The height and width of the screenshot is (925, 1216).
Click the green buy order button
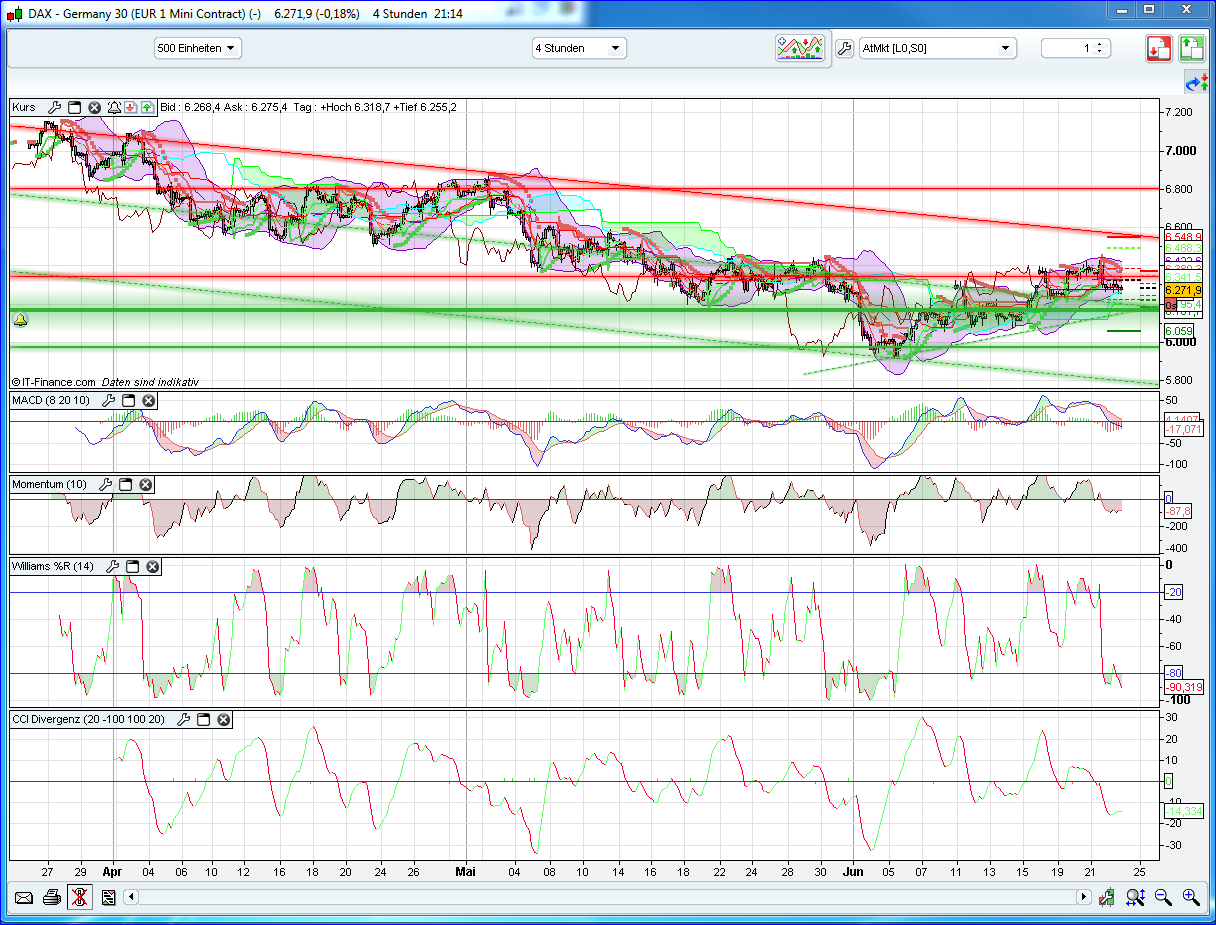tap(1191, 48)
